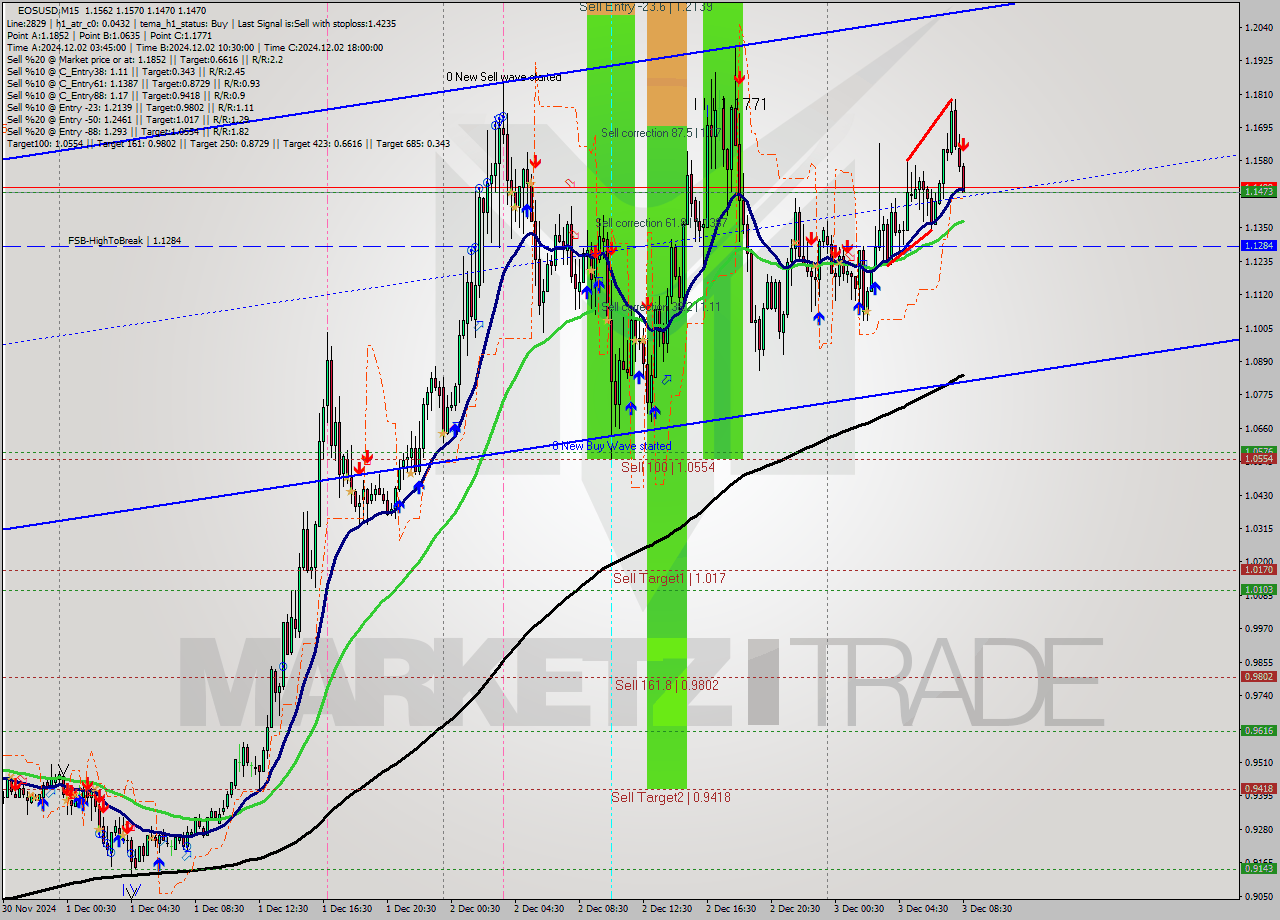The width and height of the screenshot is (1280, 920).
Task: Click the '2 Dec 00:30' time axis label
Action: [474, 909]
